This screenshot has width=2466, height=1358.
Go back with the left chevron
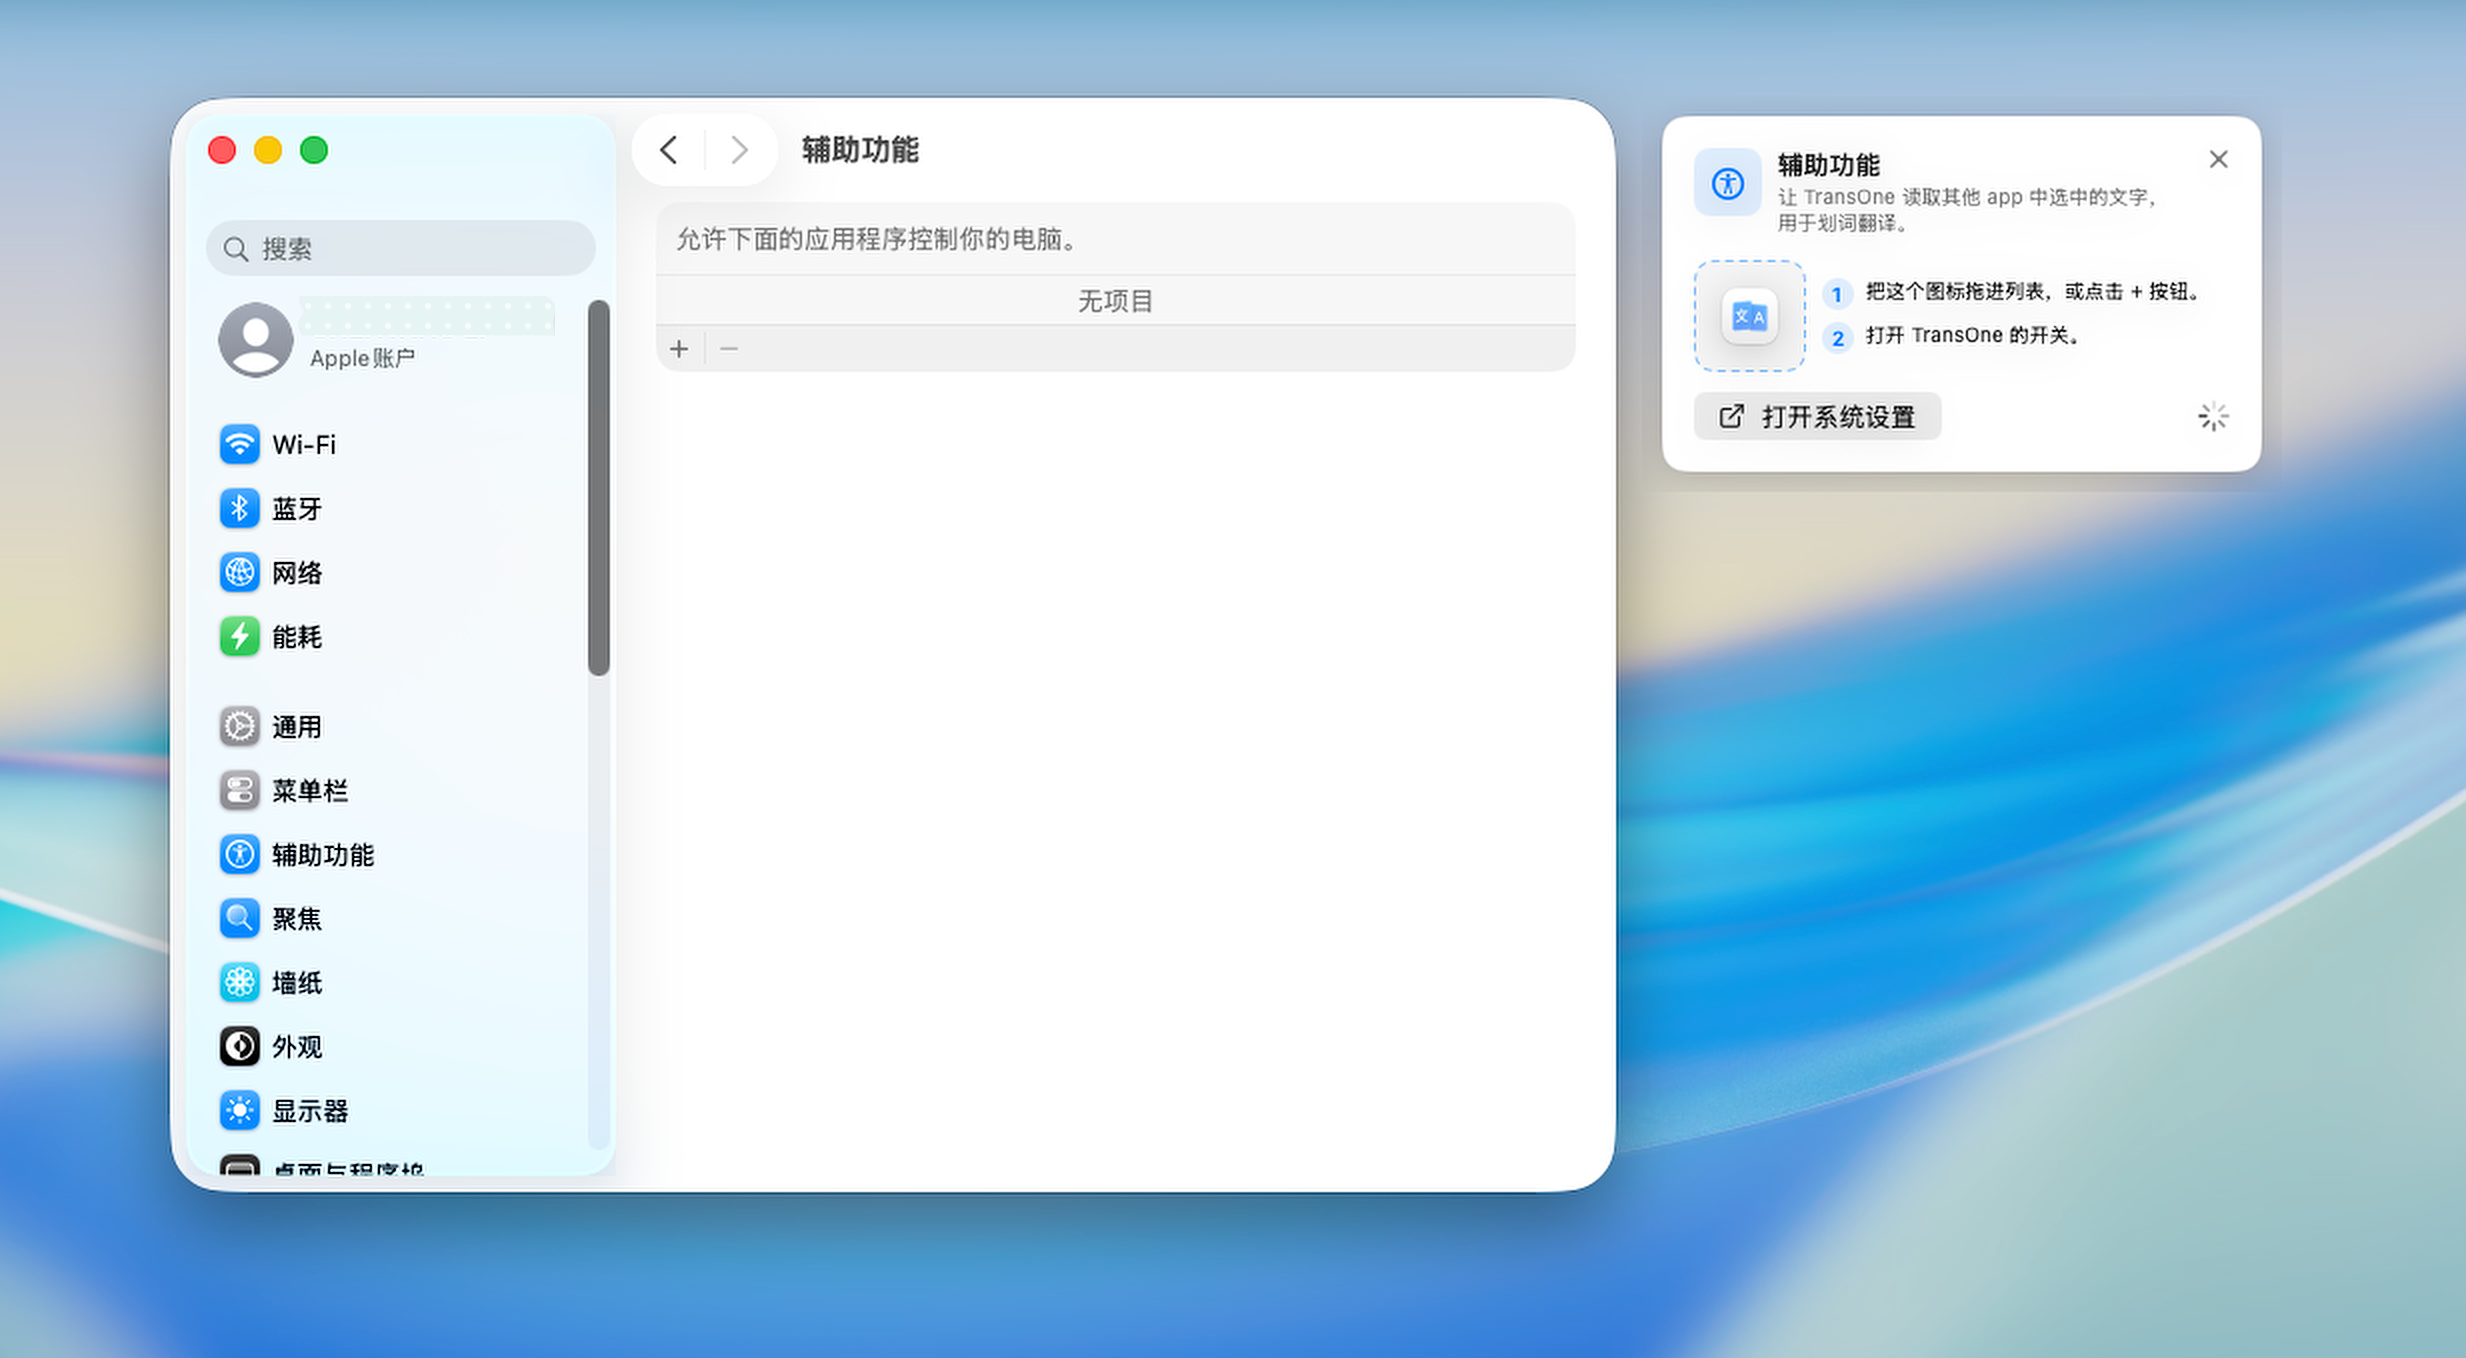click(x=669, y=150)
